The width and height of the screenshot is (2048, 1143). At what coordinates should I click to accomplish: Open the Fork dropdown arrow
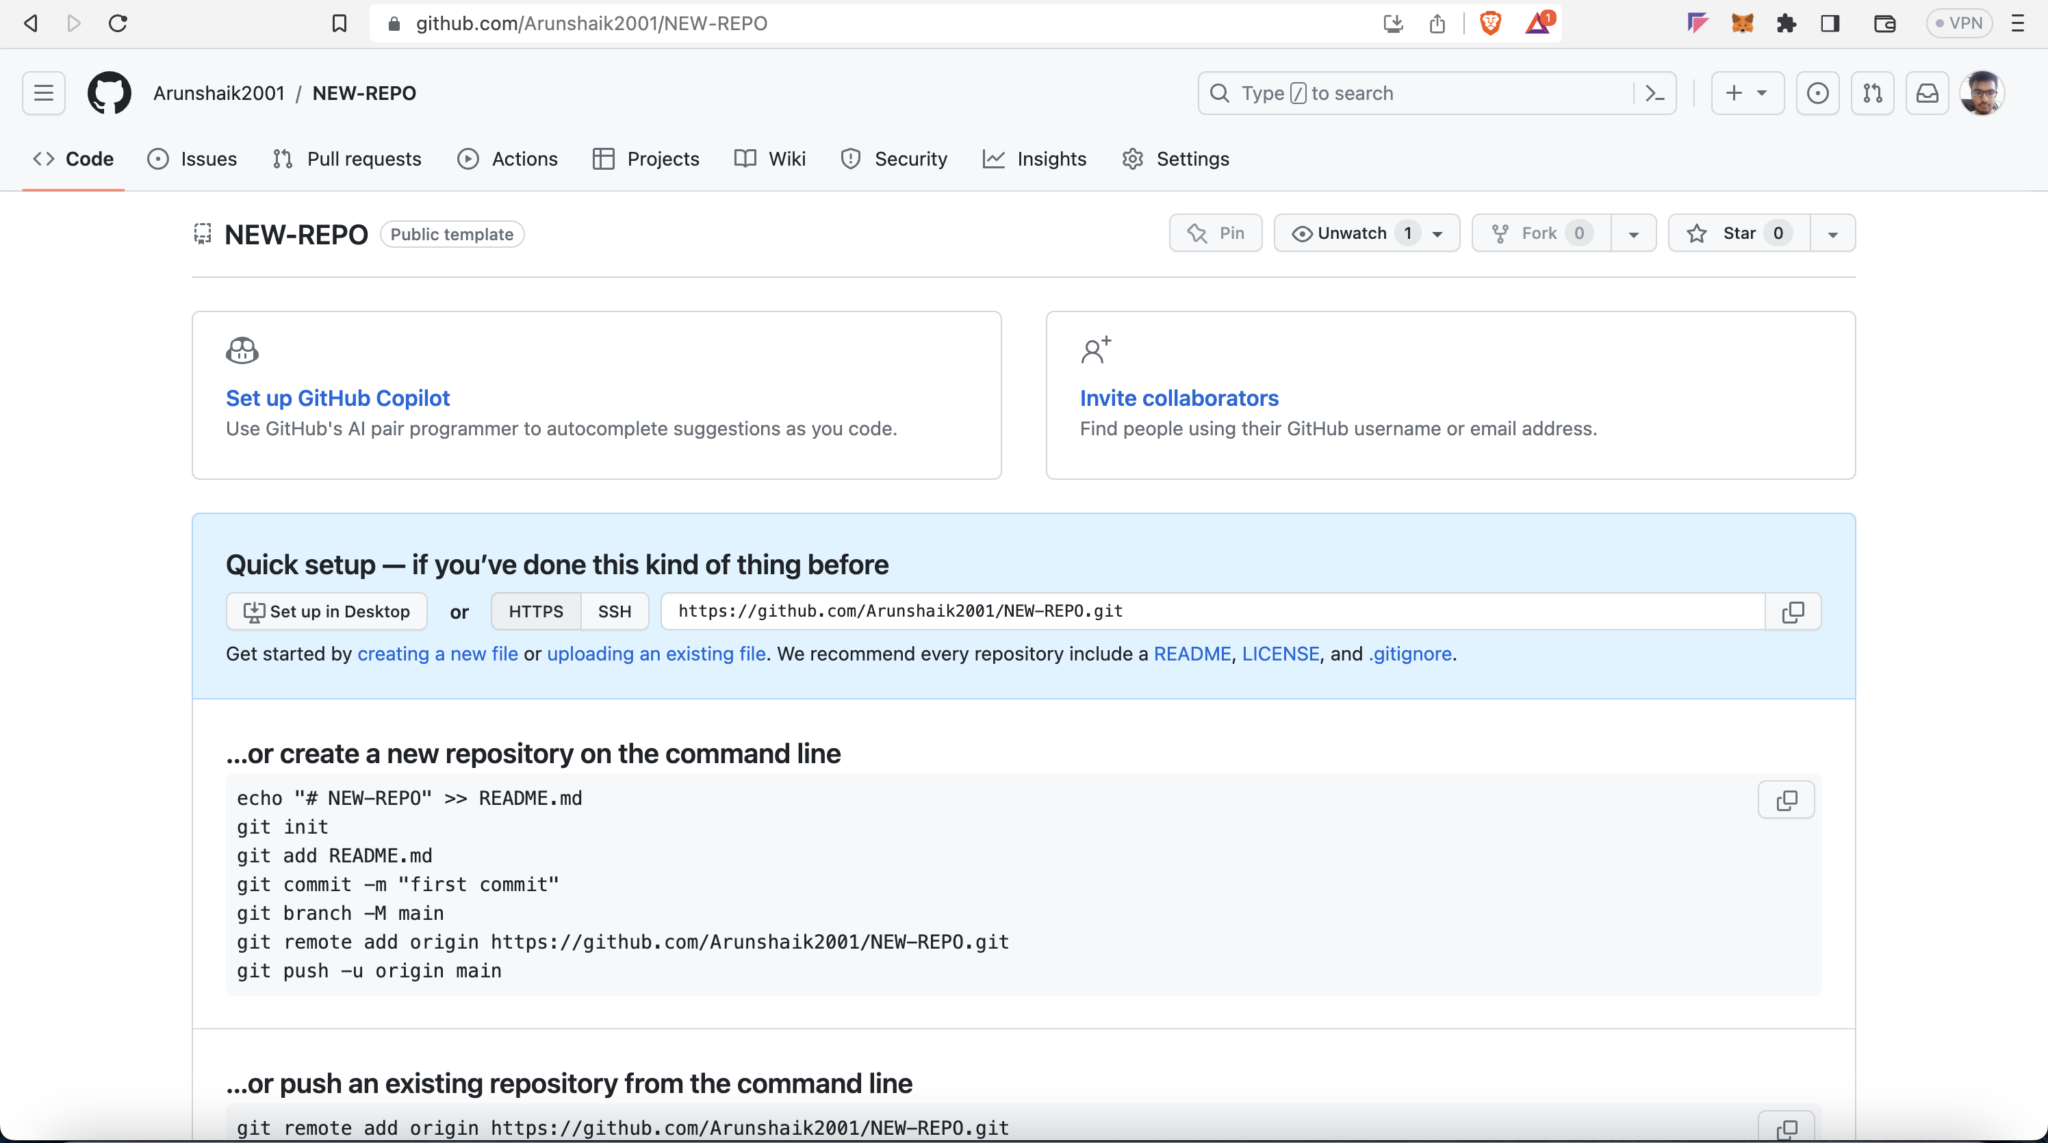(1634, 232)
